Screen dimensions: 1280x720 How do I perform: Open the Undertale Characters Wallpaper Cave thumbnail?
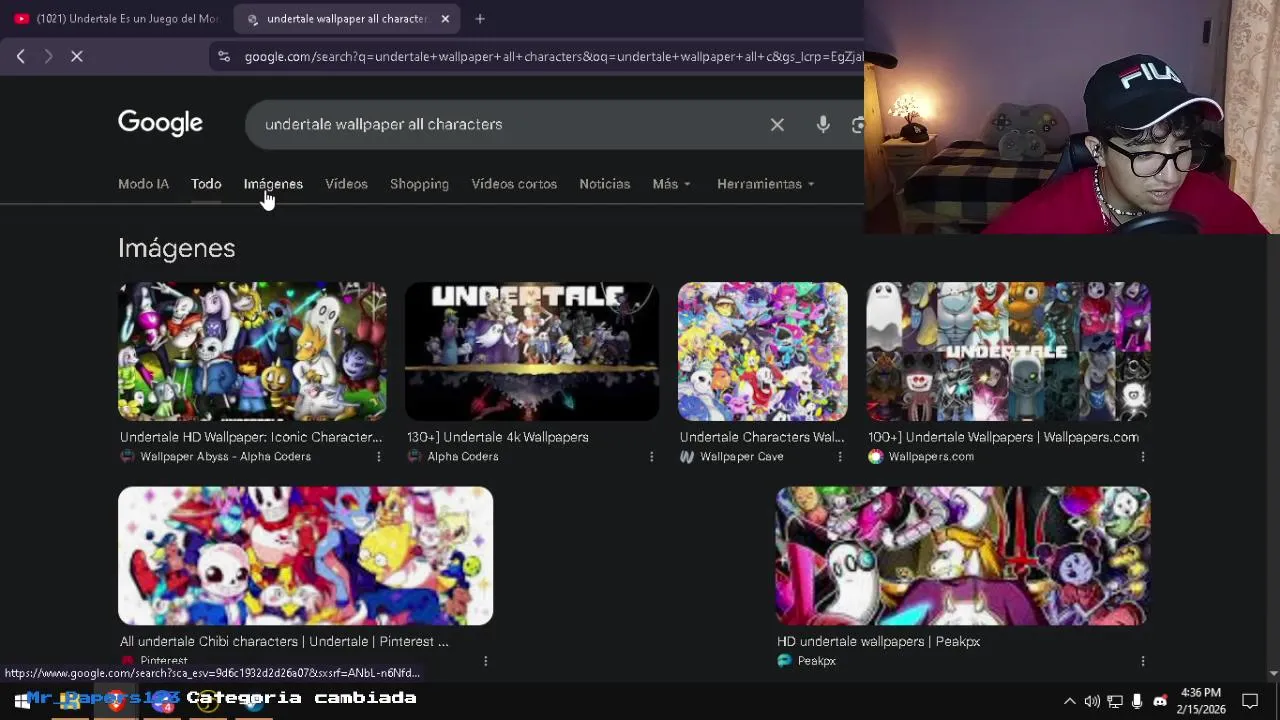(763, 351)
